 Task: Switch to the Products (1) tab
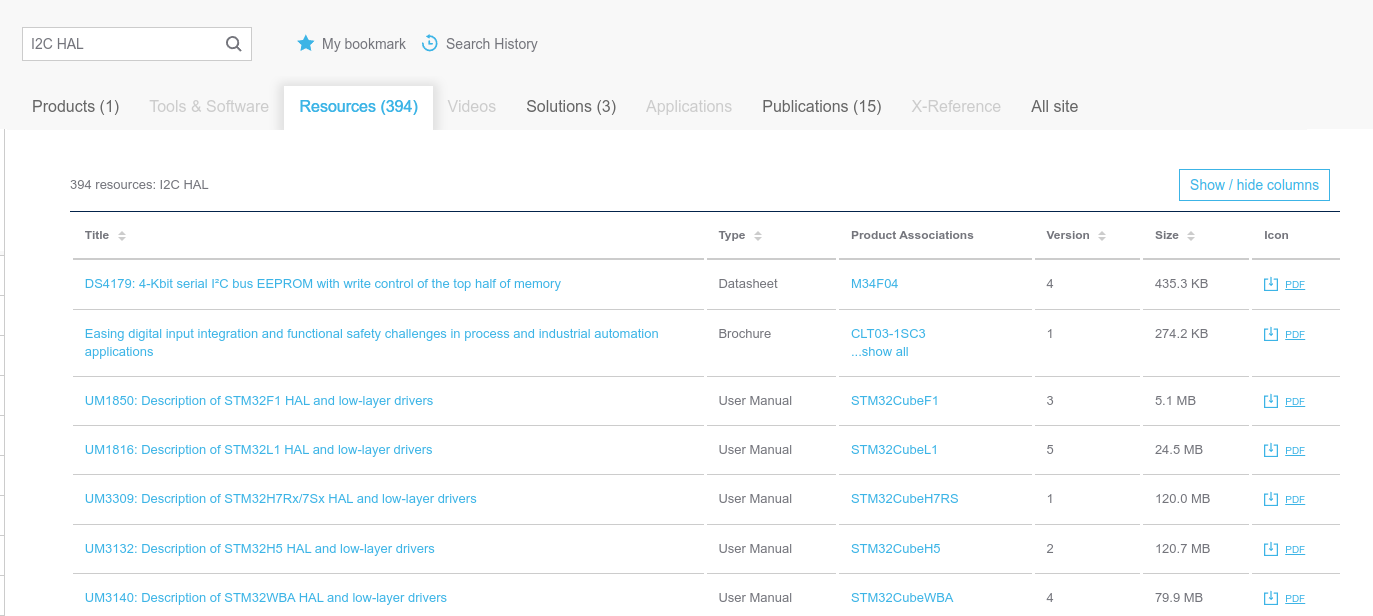[x=75, y=107]
